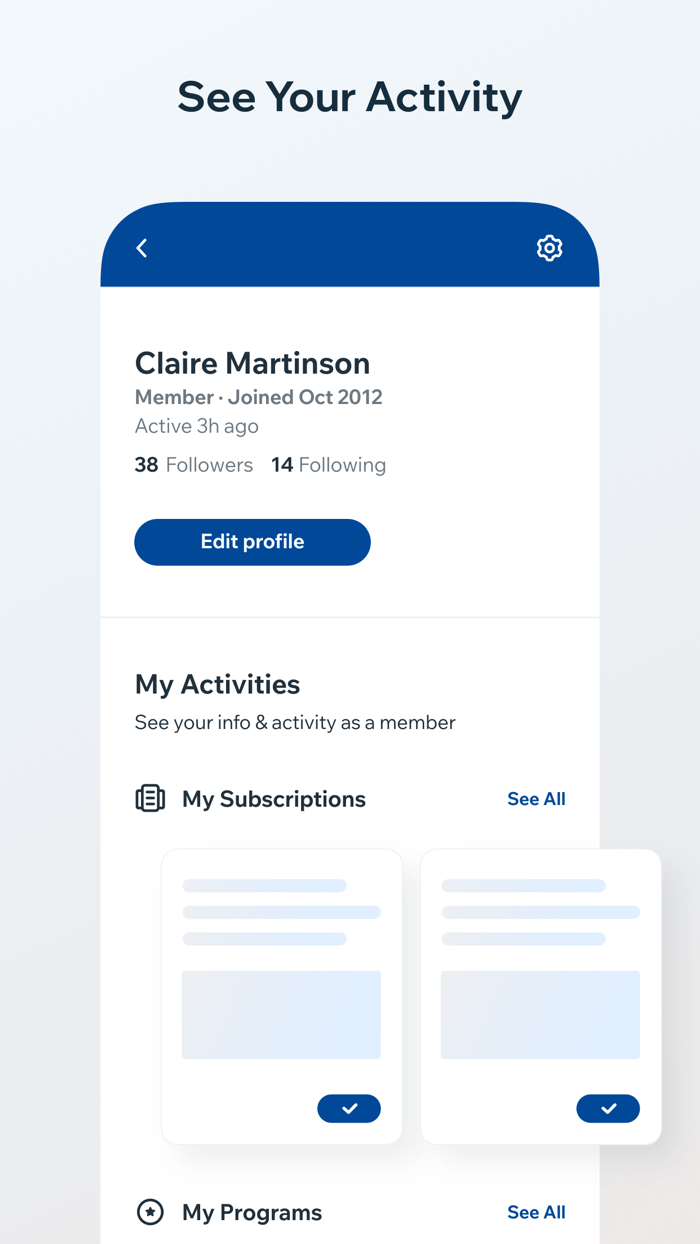Image resolution: width=700 pixels, height=1244 pixels.
Task: Open Claire Martinson's settings via gear icon
Action: click(549, 247)
